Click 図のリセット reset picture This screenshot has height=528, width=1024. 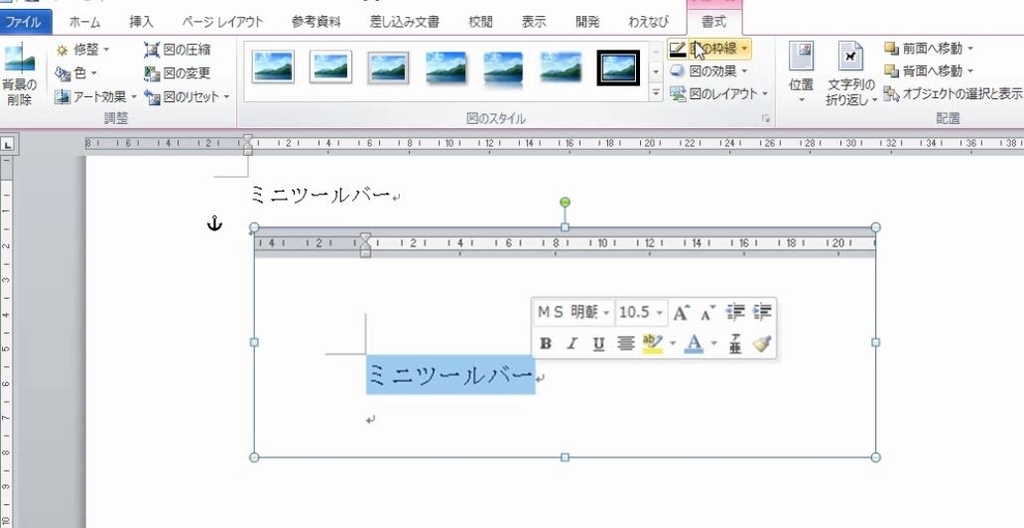tap(187, 97)
